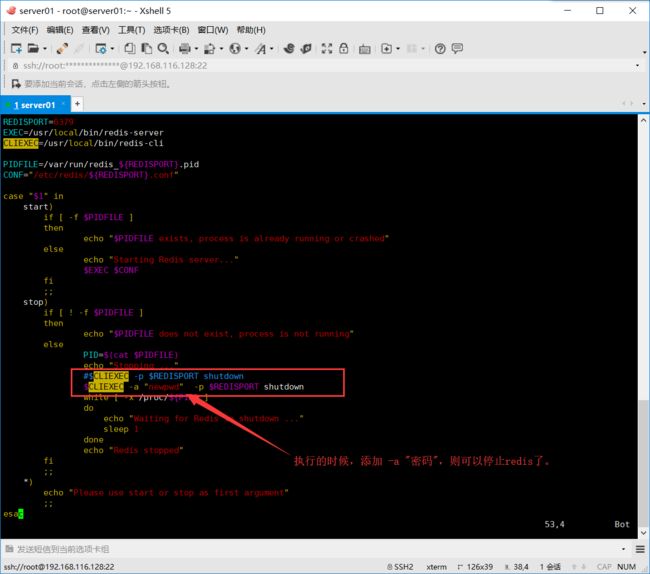The image size is (650, 574).
Task: Click the new tab group plus icon
Action: (x=386, y=48)
